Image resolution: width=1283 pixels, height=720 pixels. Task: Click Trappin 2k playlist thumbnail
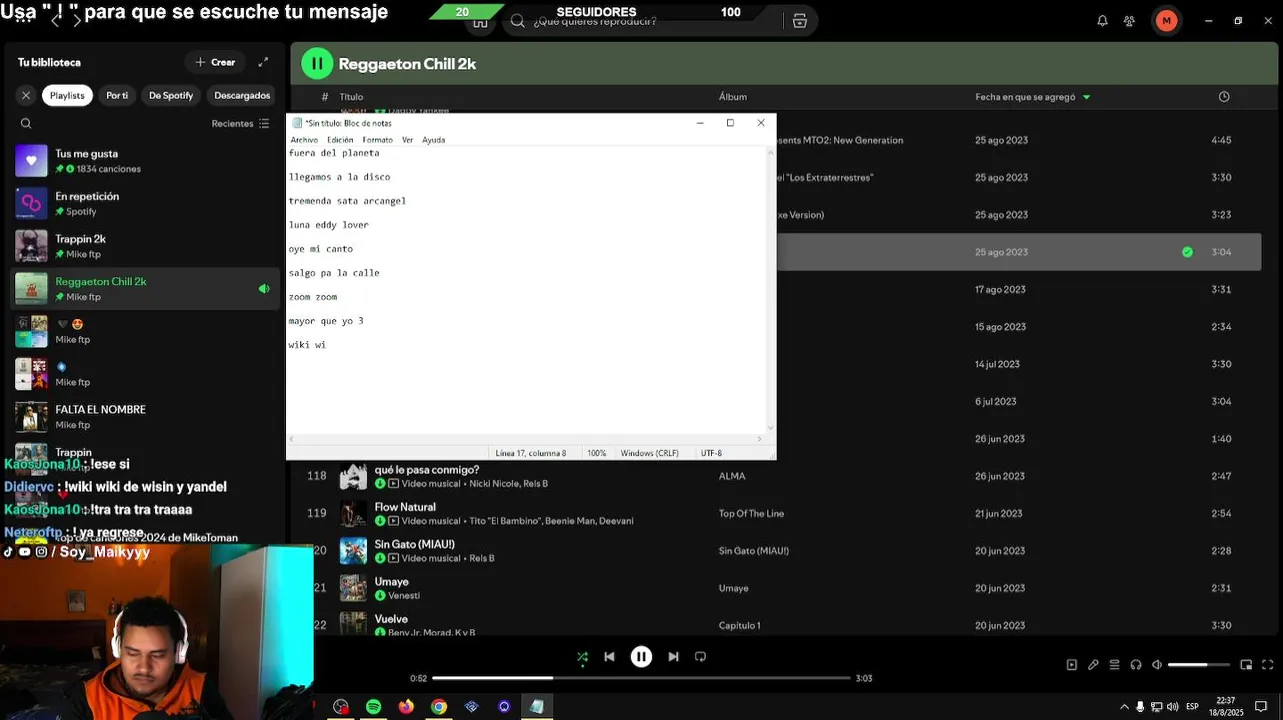click(31, 246)
